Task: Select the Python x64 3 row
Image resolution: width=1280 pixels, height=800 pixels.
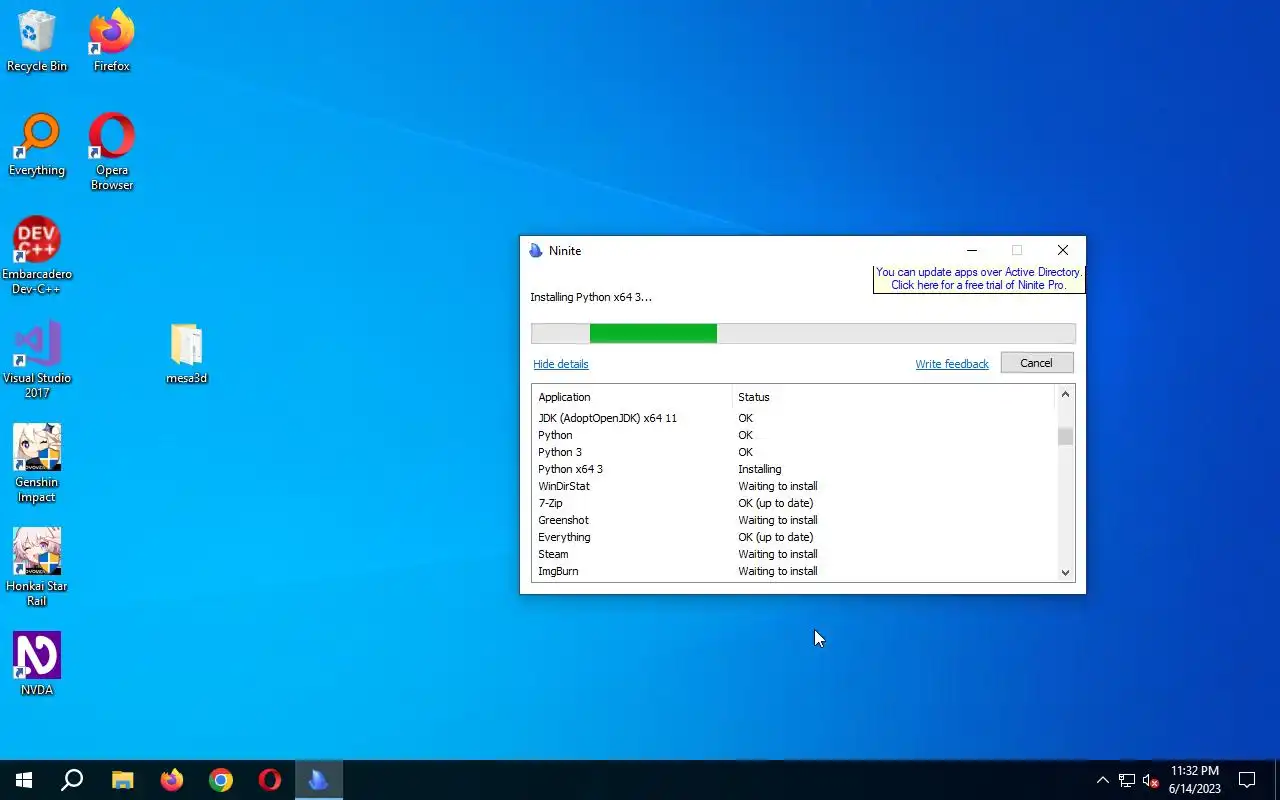Action: tap(794, 469)
